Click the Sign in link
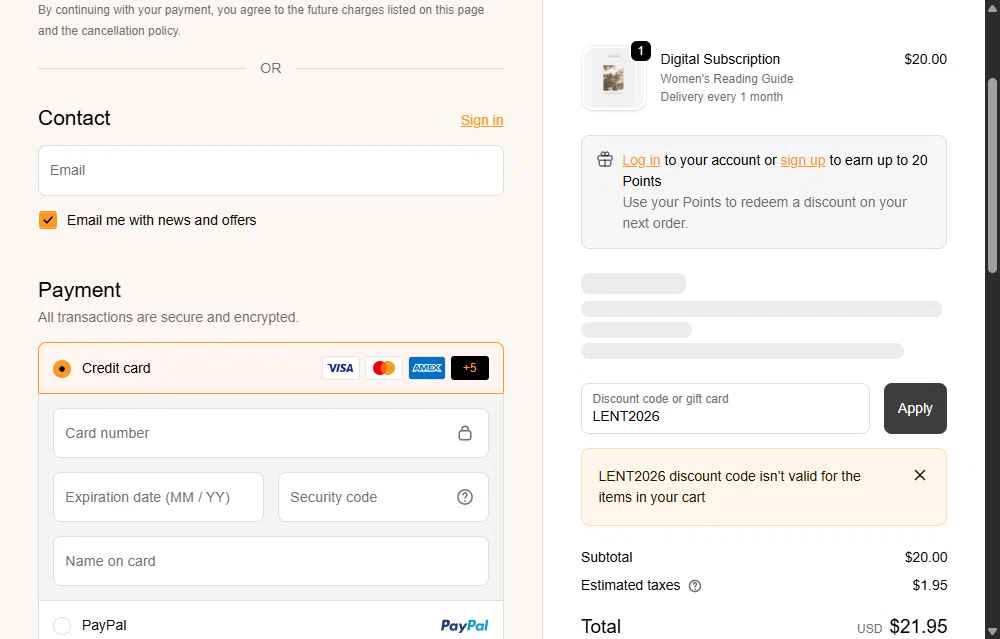This screenshot has width=1000, height=639. [x=482, y=120]
